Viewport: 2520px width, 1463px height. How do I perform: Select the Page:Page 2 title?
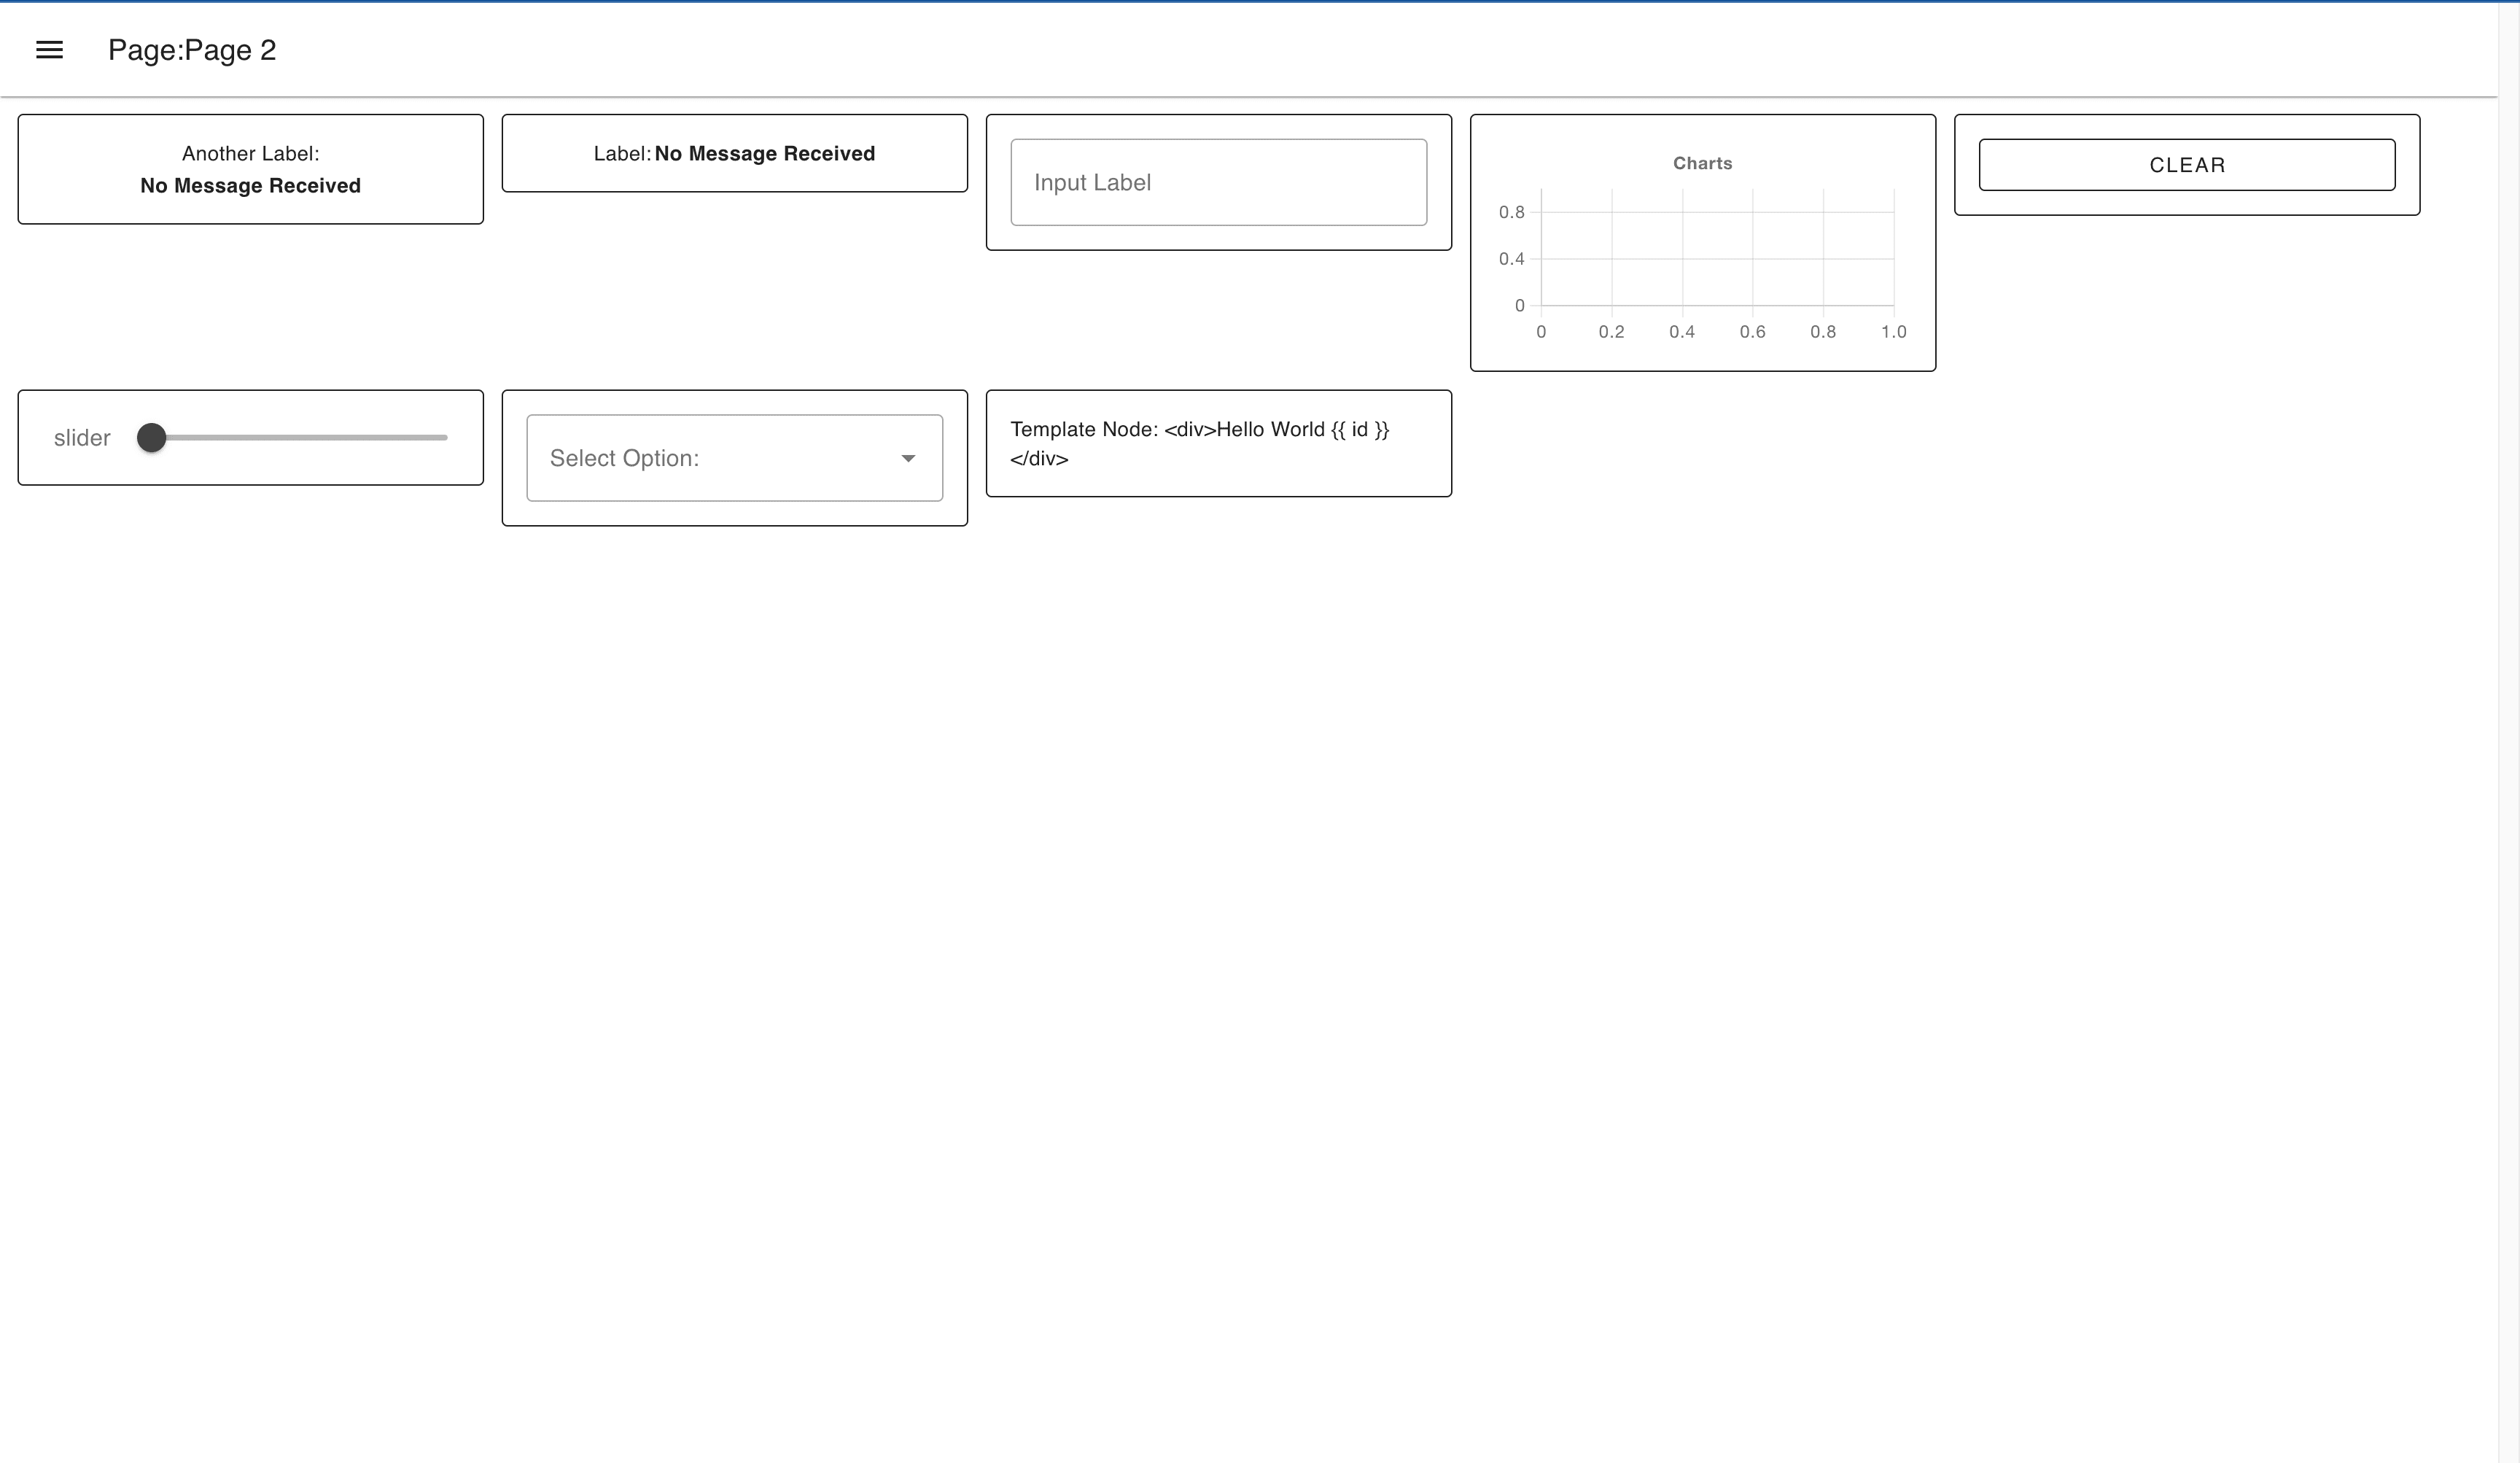193,49
